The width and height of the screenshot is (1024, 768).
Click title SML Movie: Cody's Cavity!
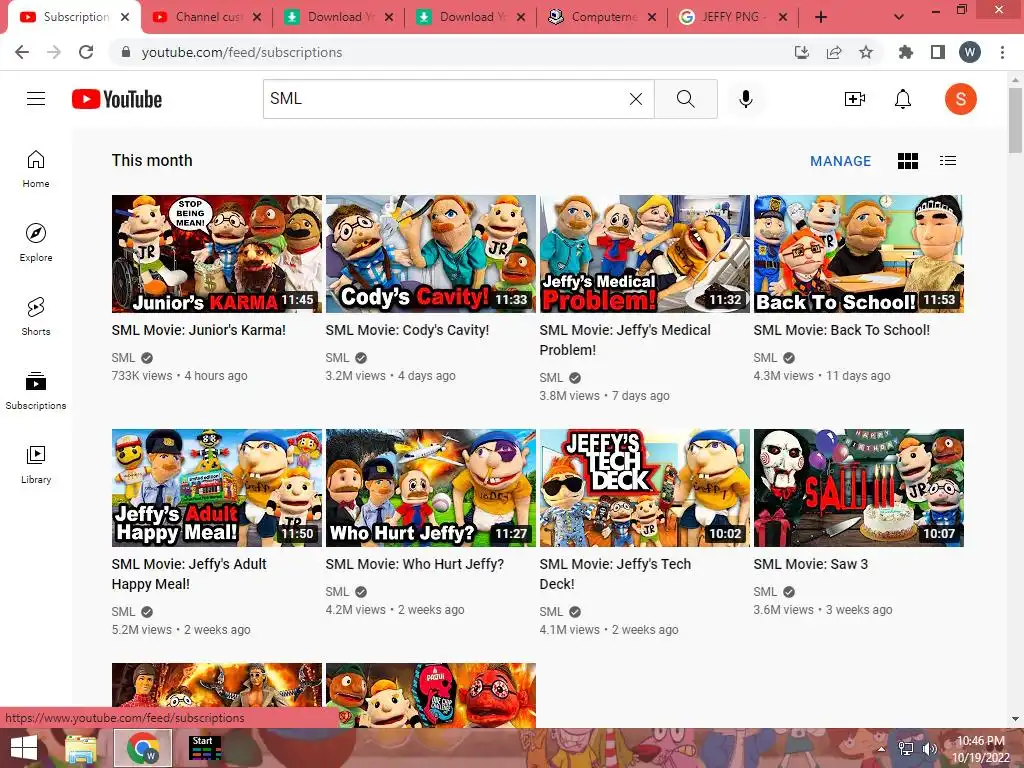tap(407, 330)
